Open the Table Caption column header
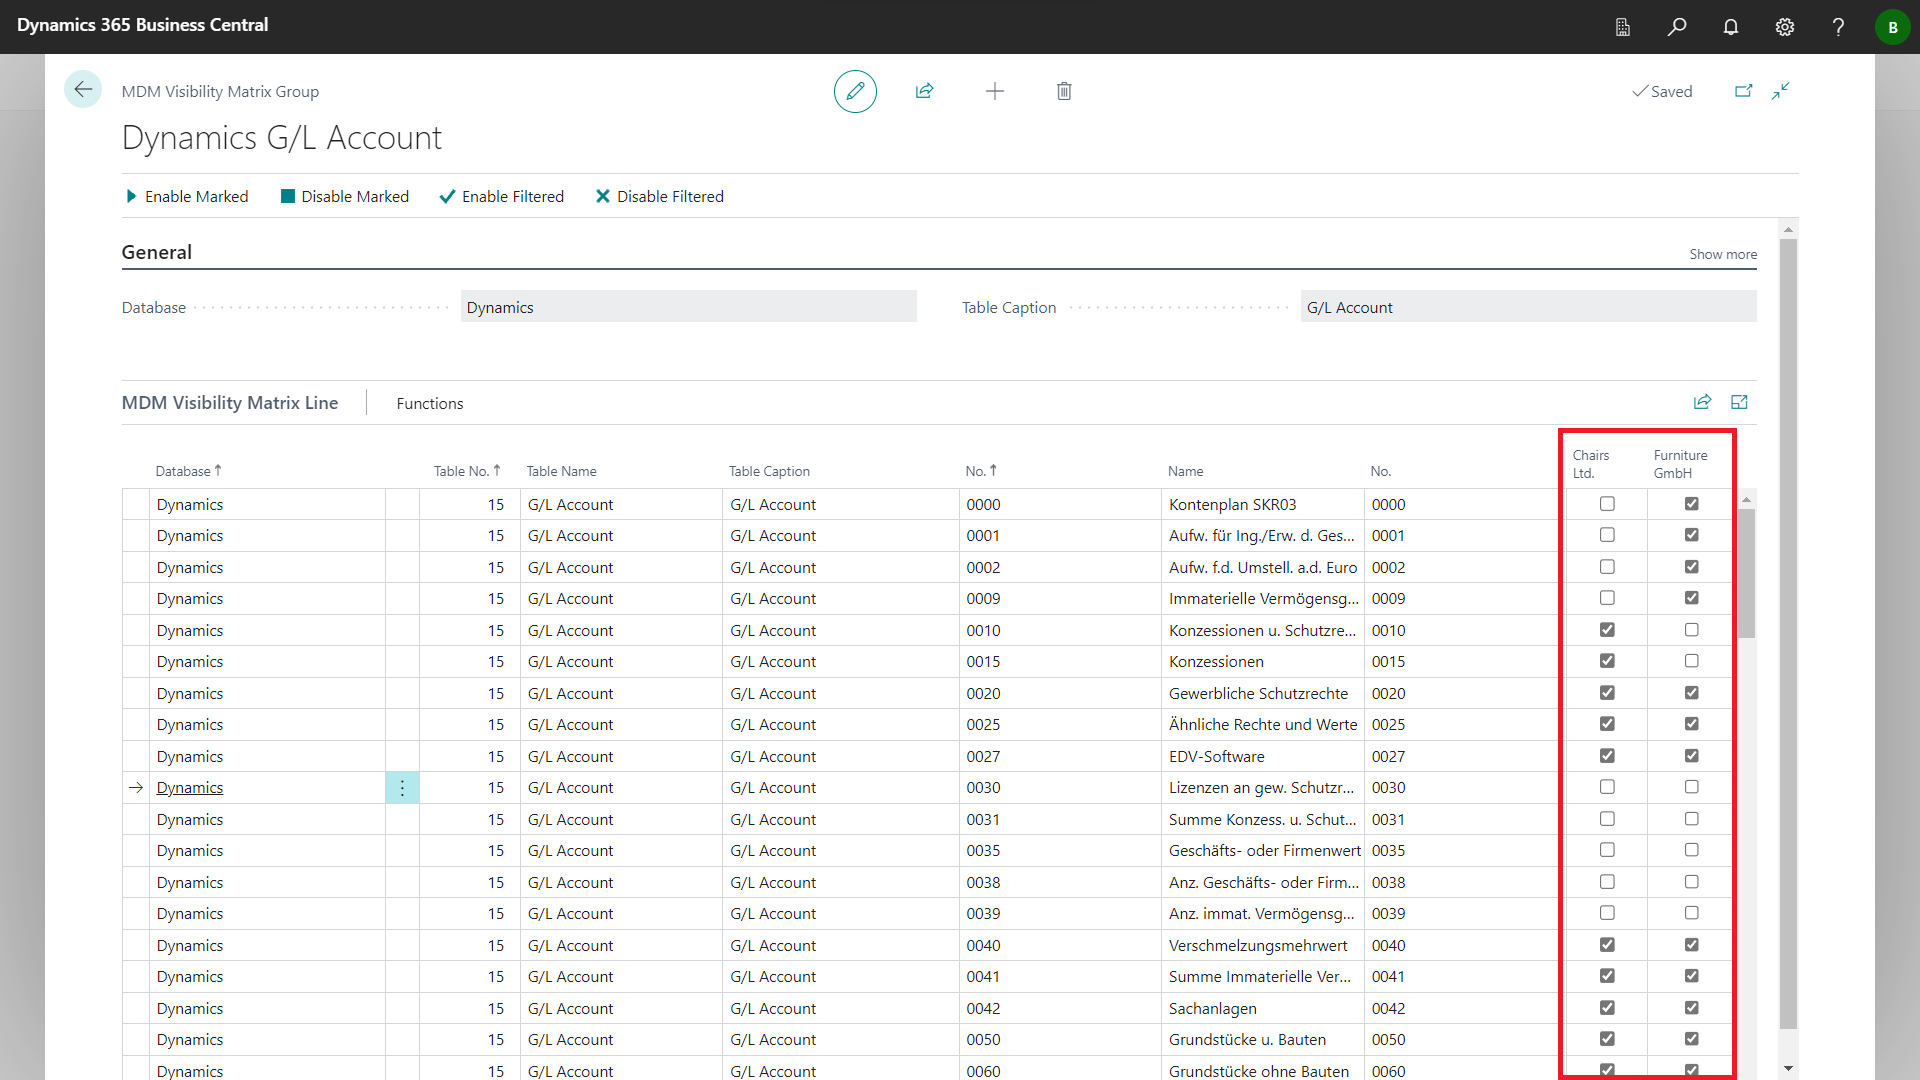Image resolution: width=1920 pixels, height=1080 pixels. [x=769, y=471]
